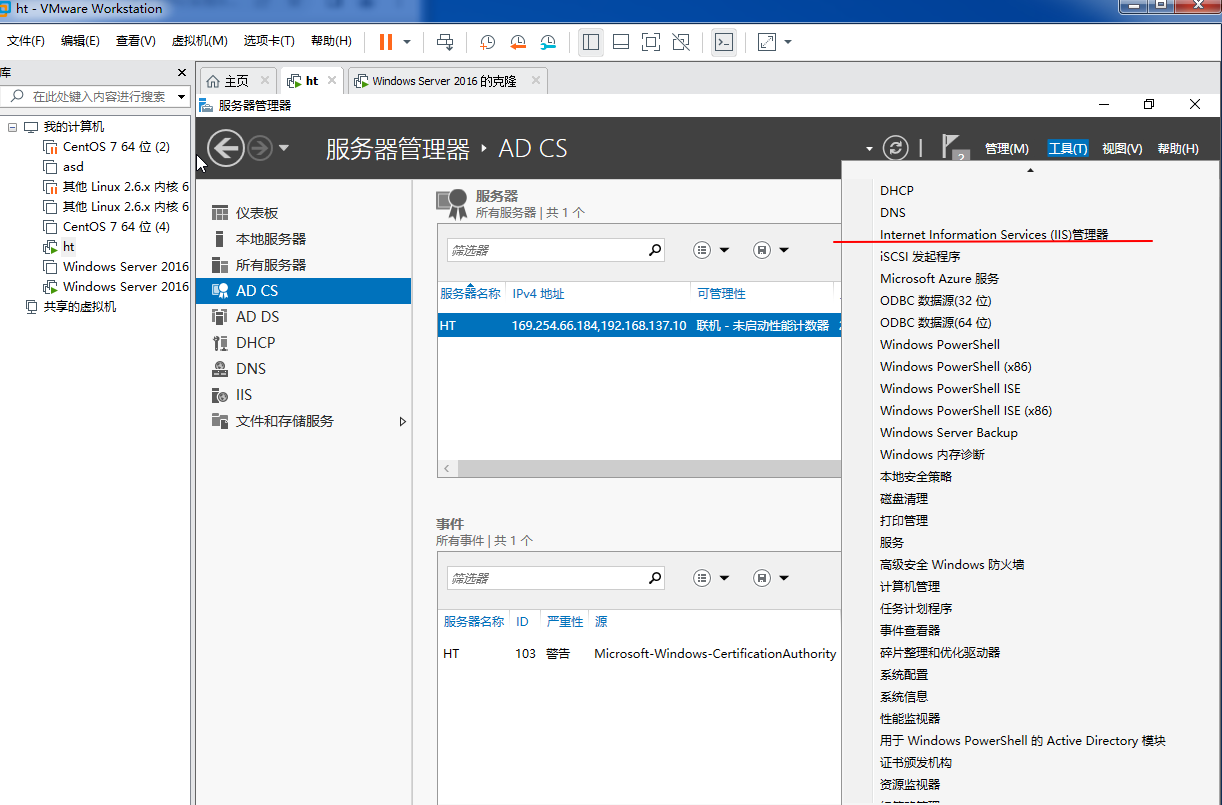Sort servers by 可管理性 column
This screenshot has width=1222, height=805.
pyautogui.click(x=721, y=294)
